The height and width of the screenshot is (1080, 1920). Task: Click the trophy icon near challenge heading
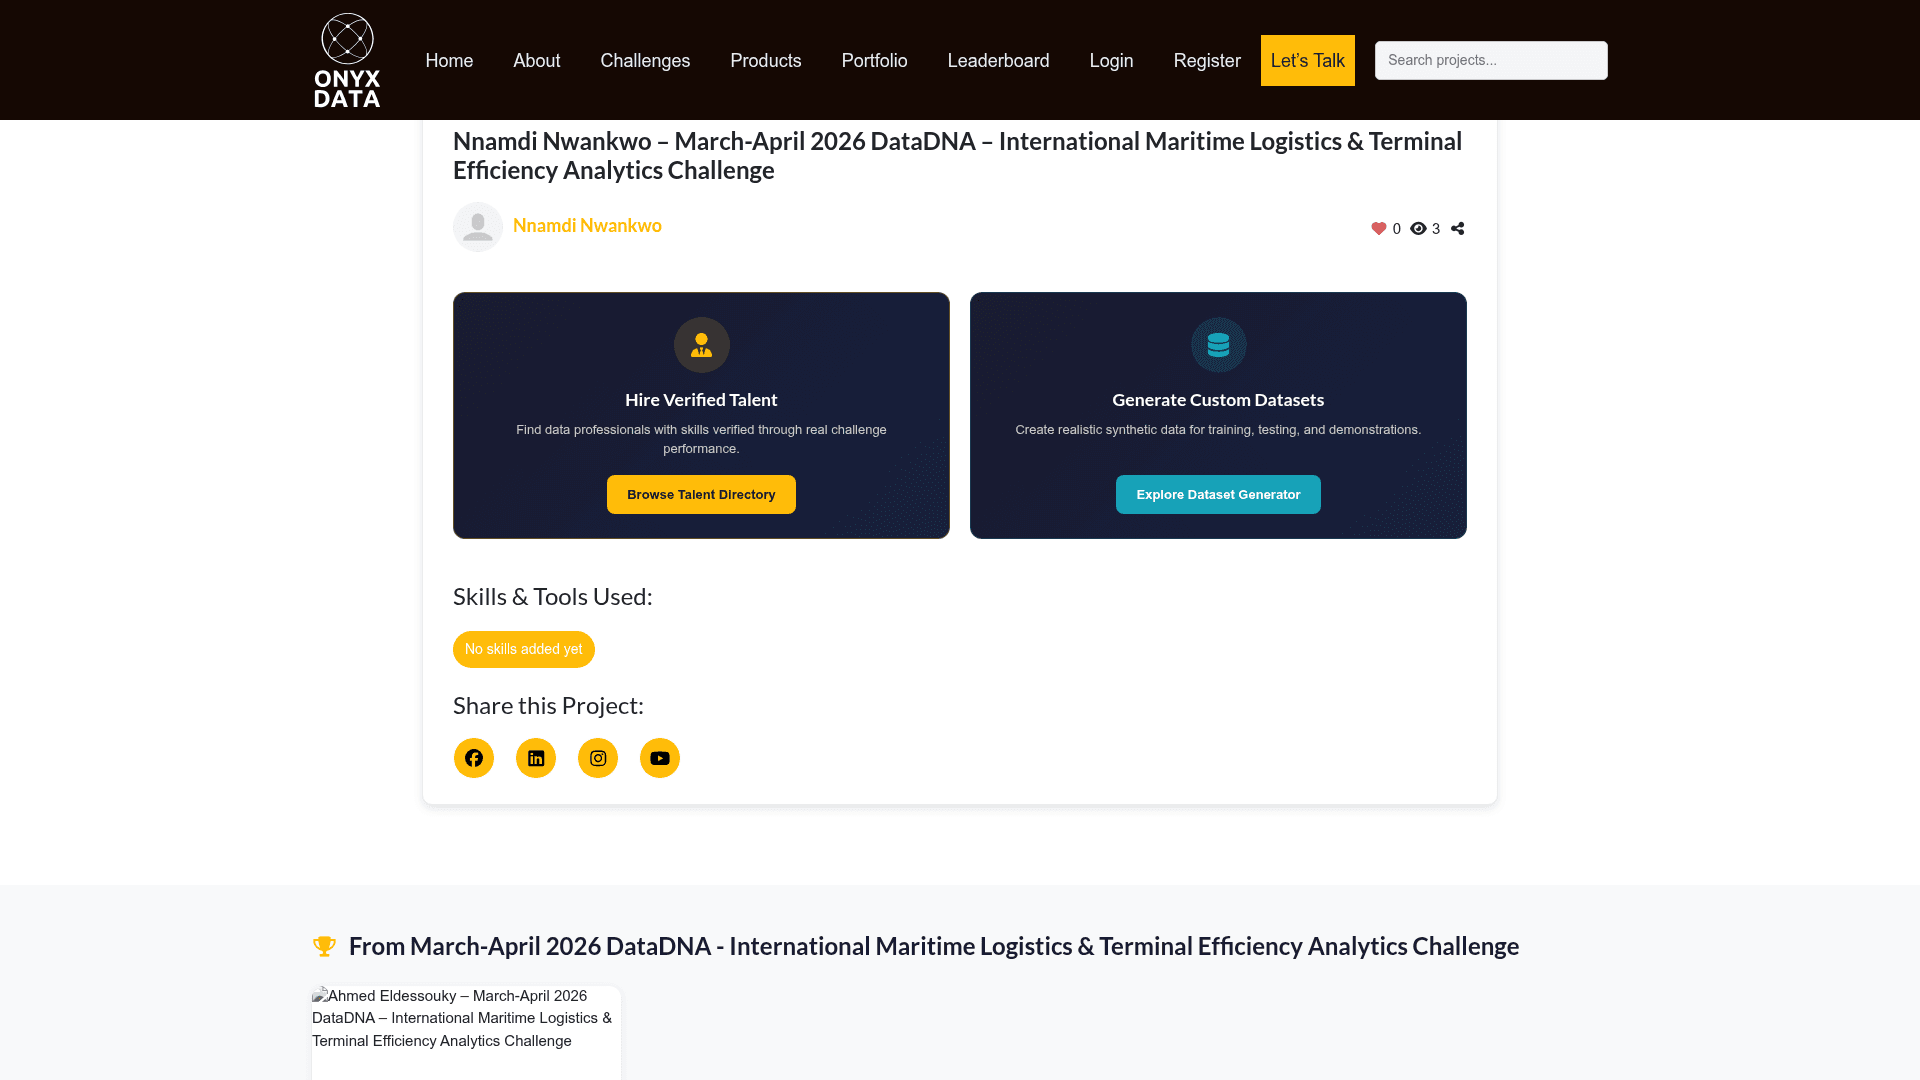click(324, 946)
